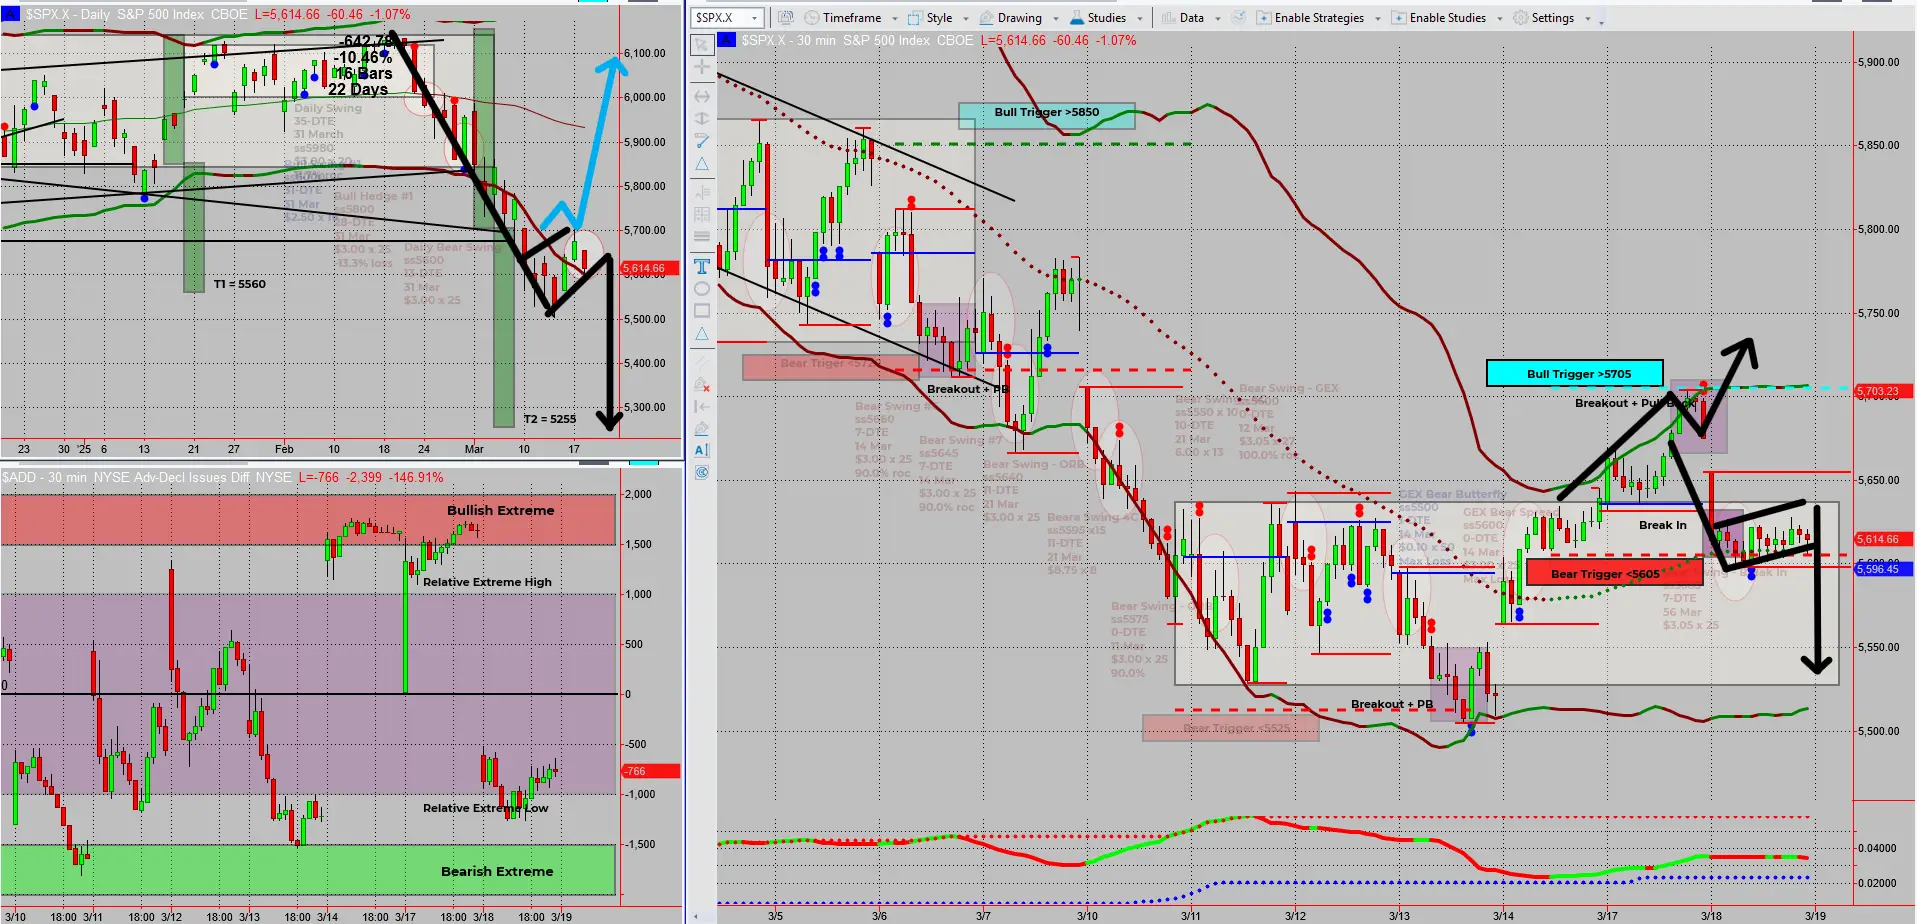The image size is (1917, 924).
Task: Expand the Enable Studies dropdown arrow
Action: [x=1500, y=18]
